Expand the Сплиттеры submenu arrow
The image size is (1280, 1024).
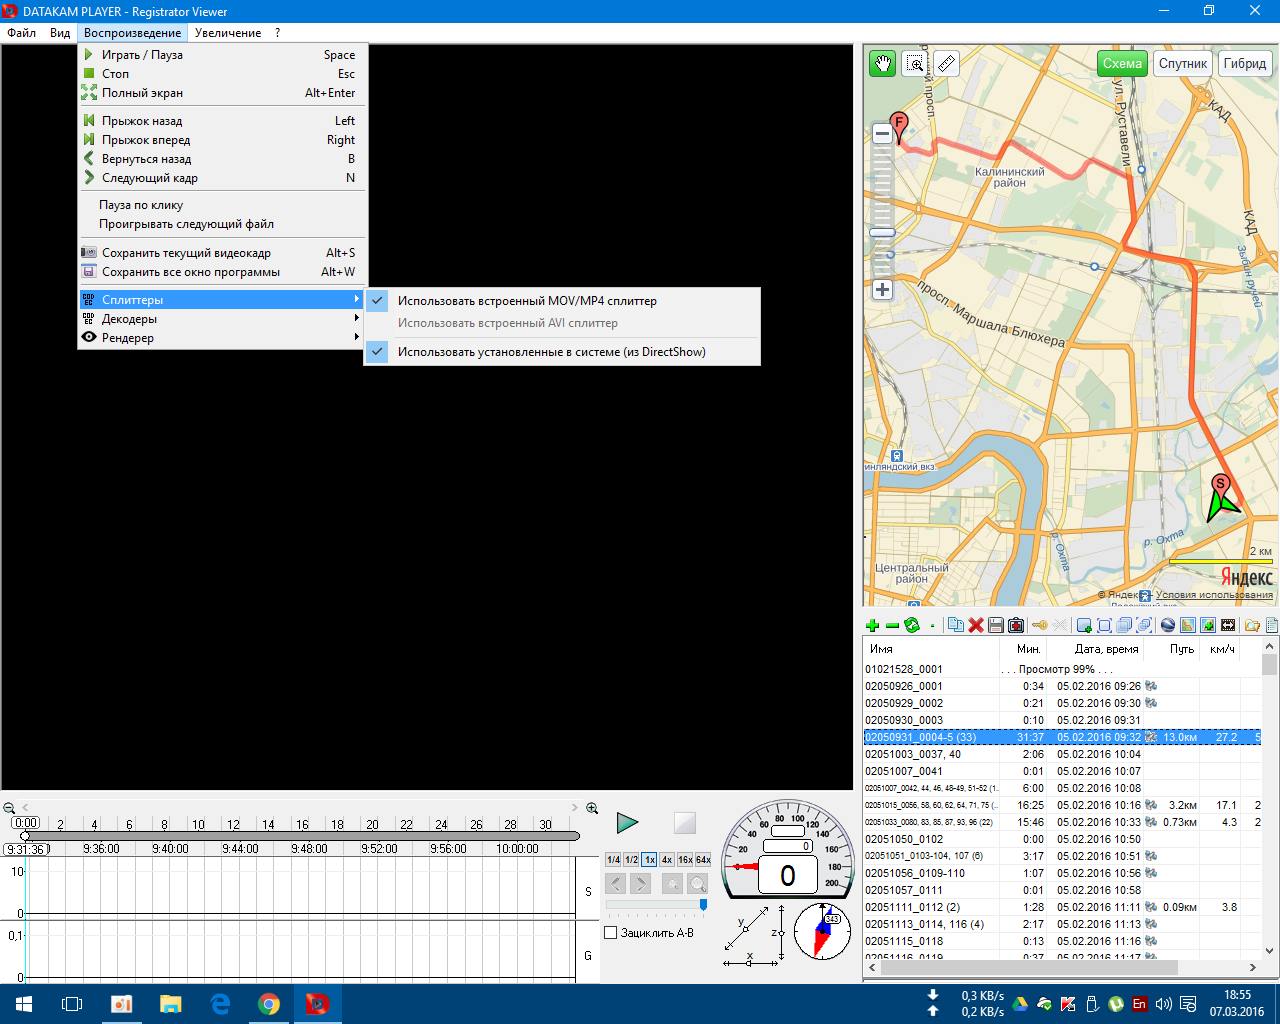coord(356,300)
